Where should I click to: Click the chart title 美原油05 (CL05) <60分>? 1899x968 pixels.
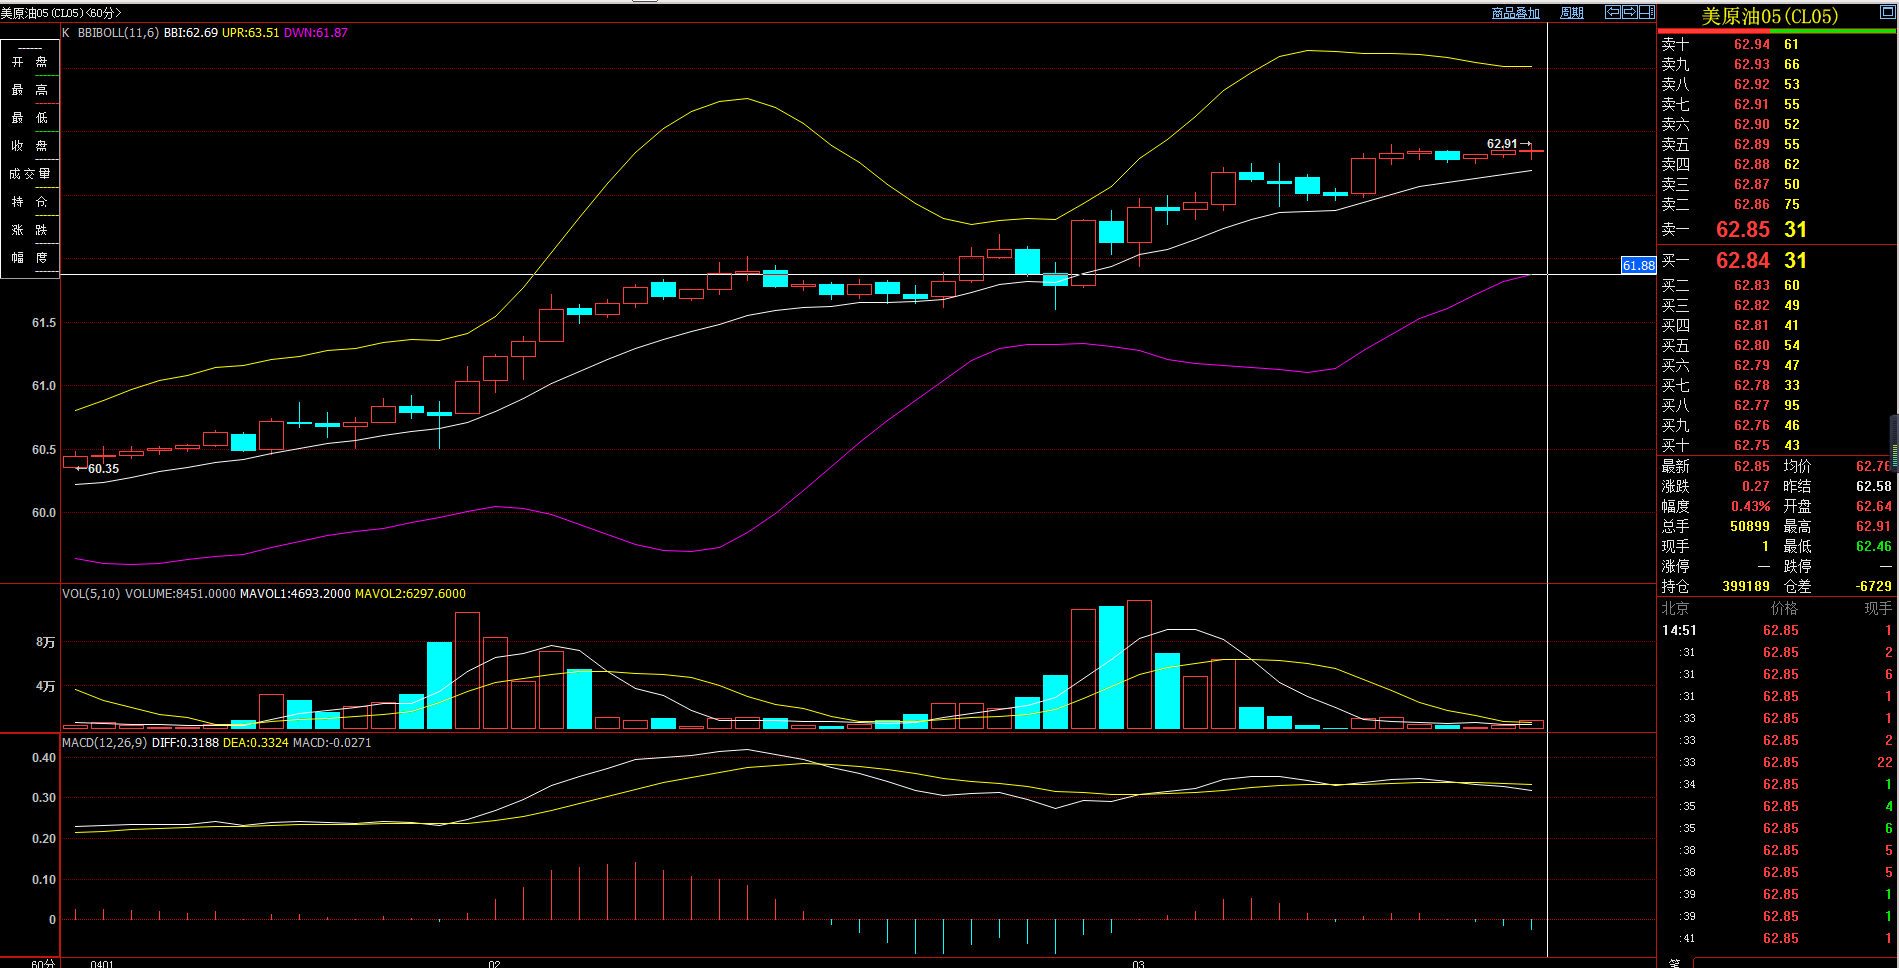click(61, 13)
